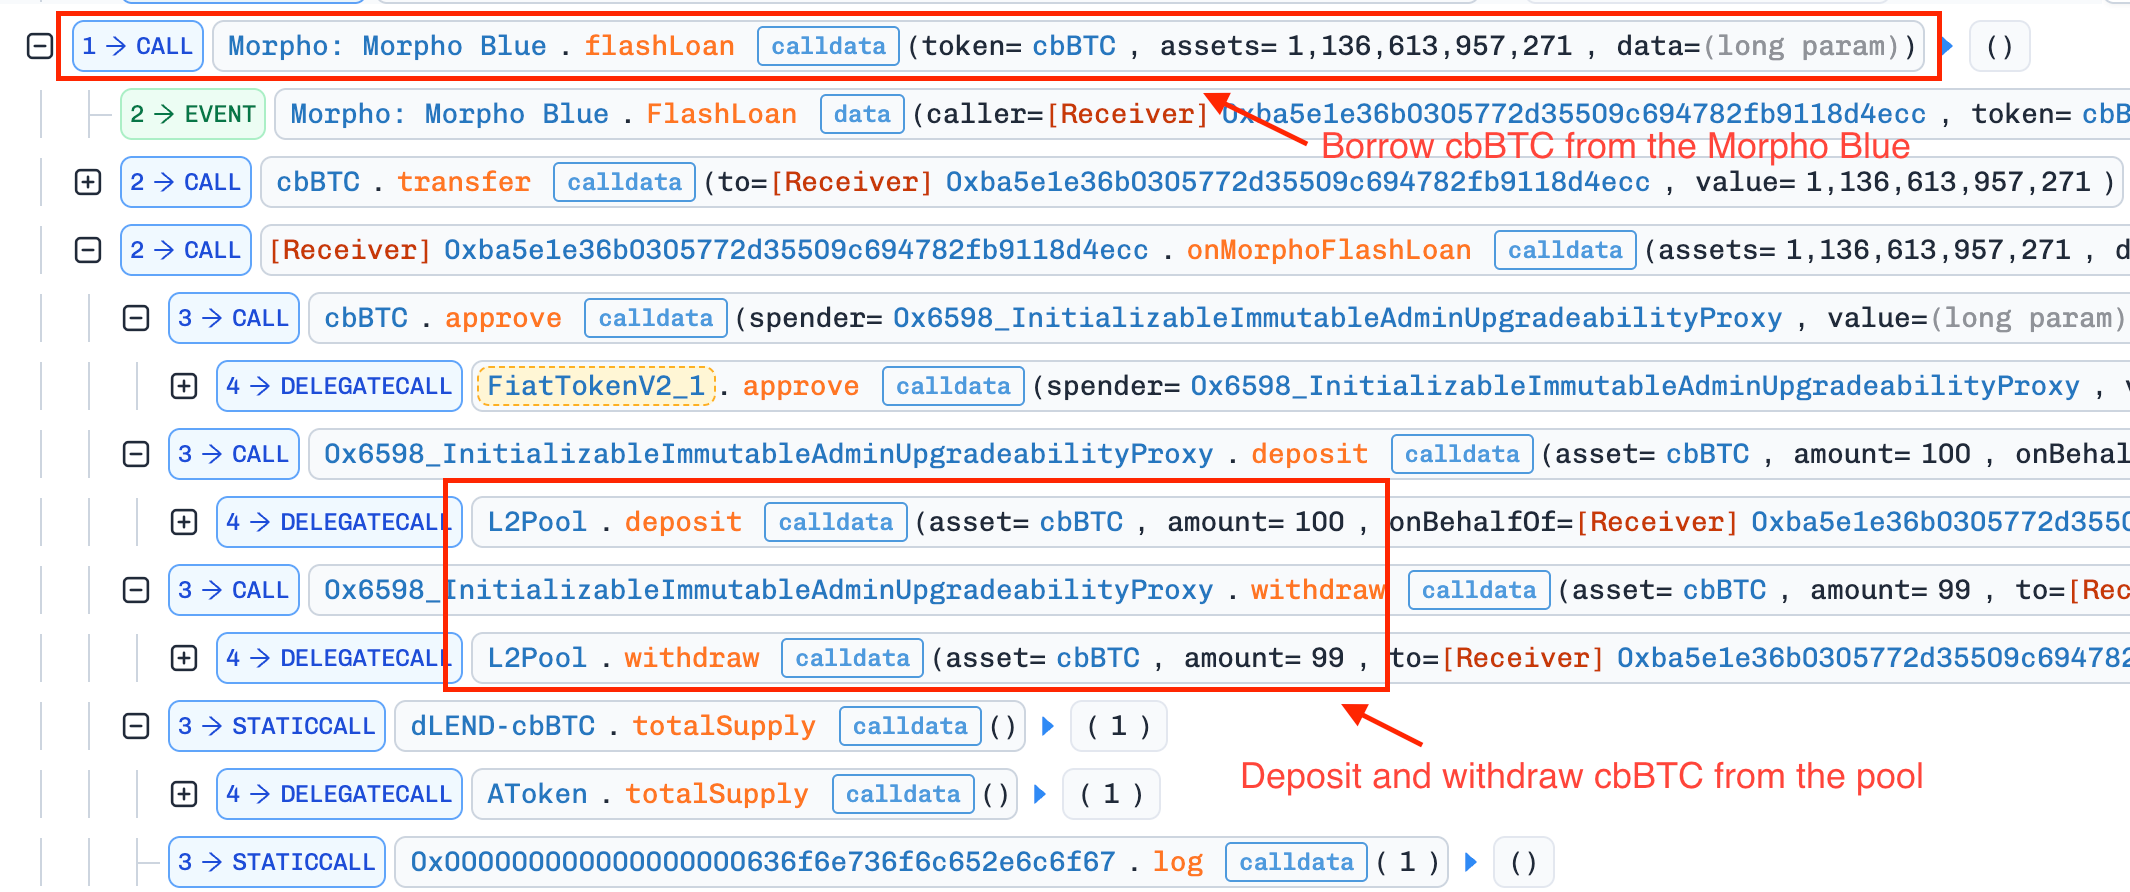This screenshot has height=892, width=2130.
Task: Open calldata for the FiatTokenV2_1 approve delegatecall
Action: tap(953, 386)
